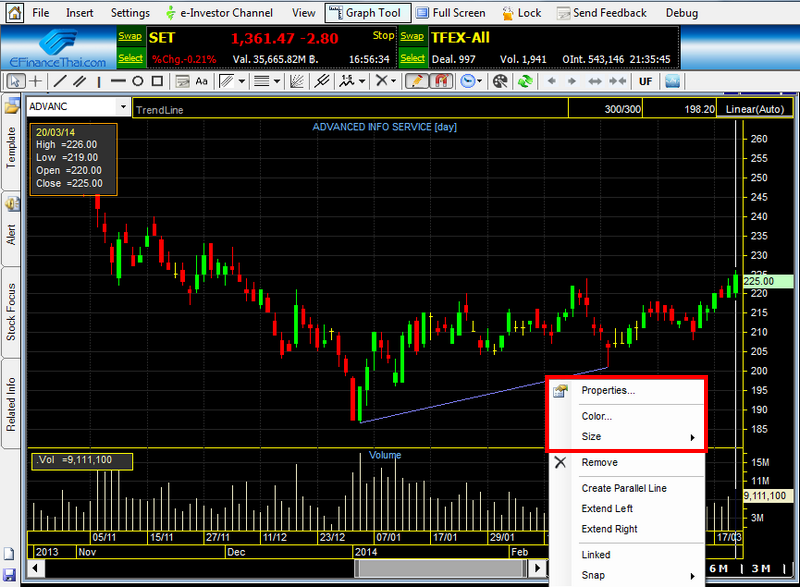Select the rectangle drawing tool
800x587 pixels.
158,81
